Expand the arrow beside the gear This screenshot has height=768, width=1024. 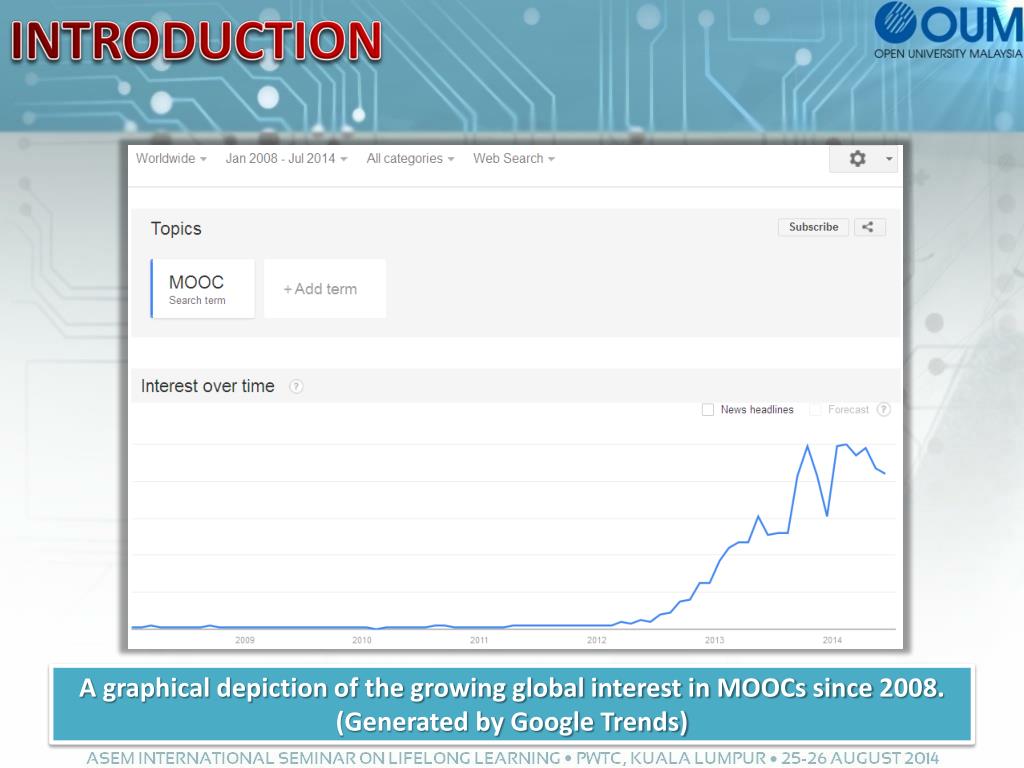click(x=889, y=159)
